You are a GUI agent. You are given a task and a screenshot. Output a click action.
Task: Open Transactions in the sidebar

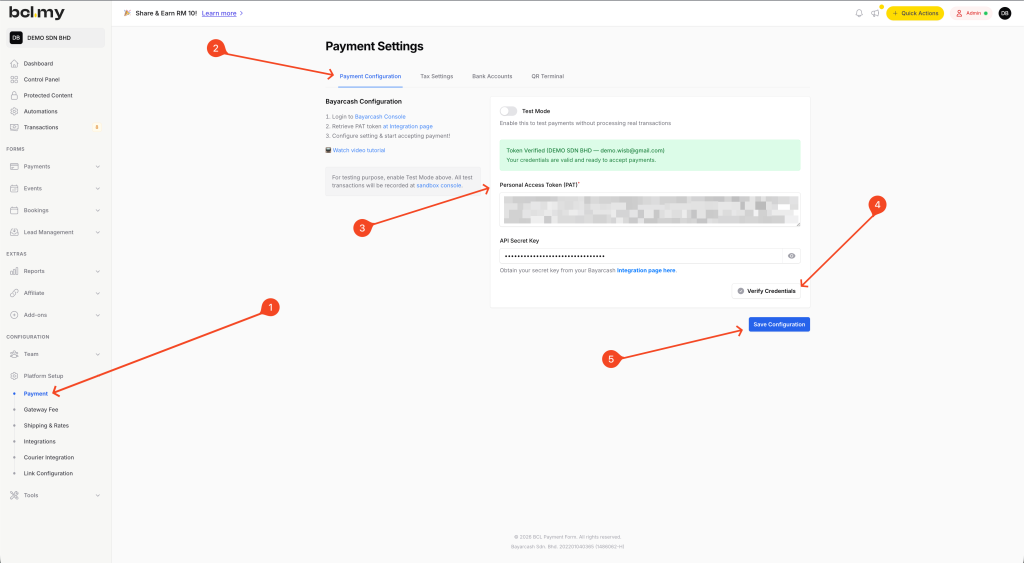(x=40, y=127)
